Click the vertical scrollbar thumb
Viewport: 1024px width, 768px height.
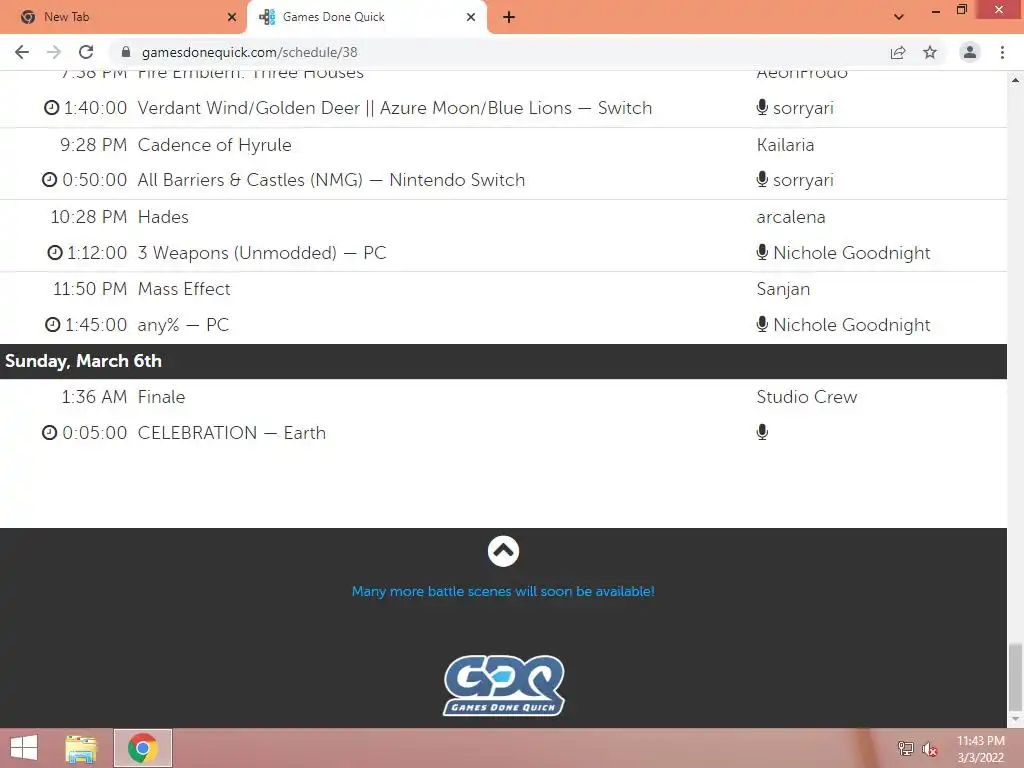point(1016,677)
